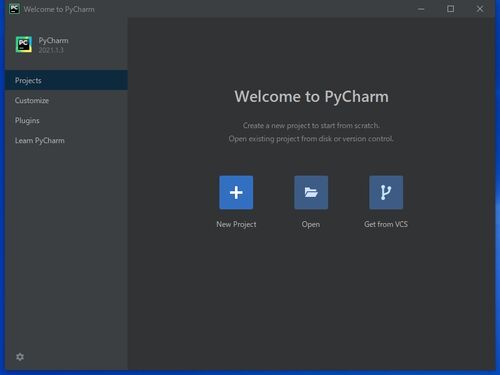Maximize the Welcome to PyCharm window

pos(450,9)
